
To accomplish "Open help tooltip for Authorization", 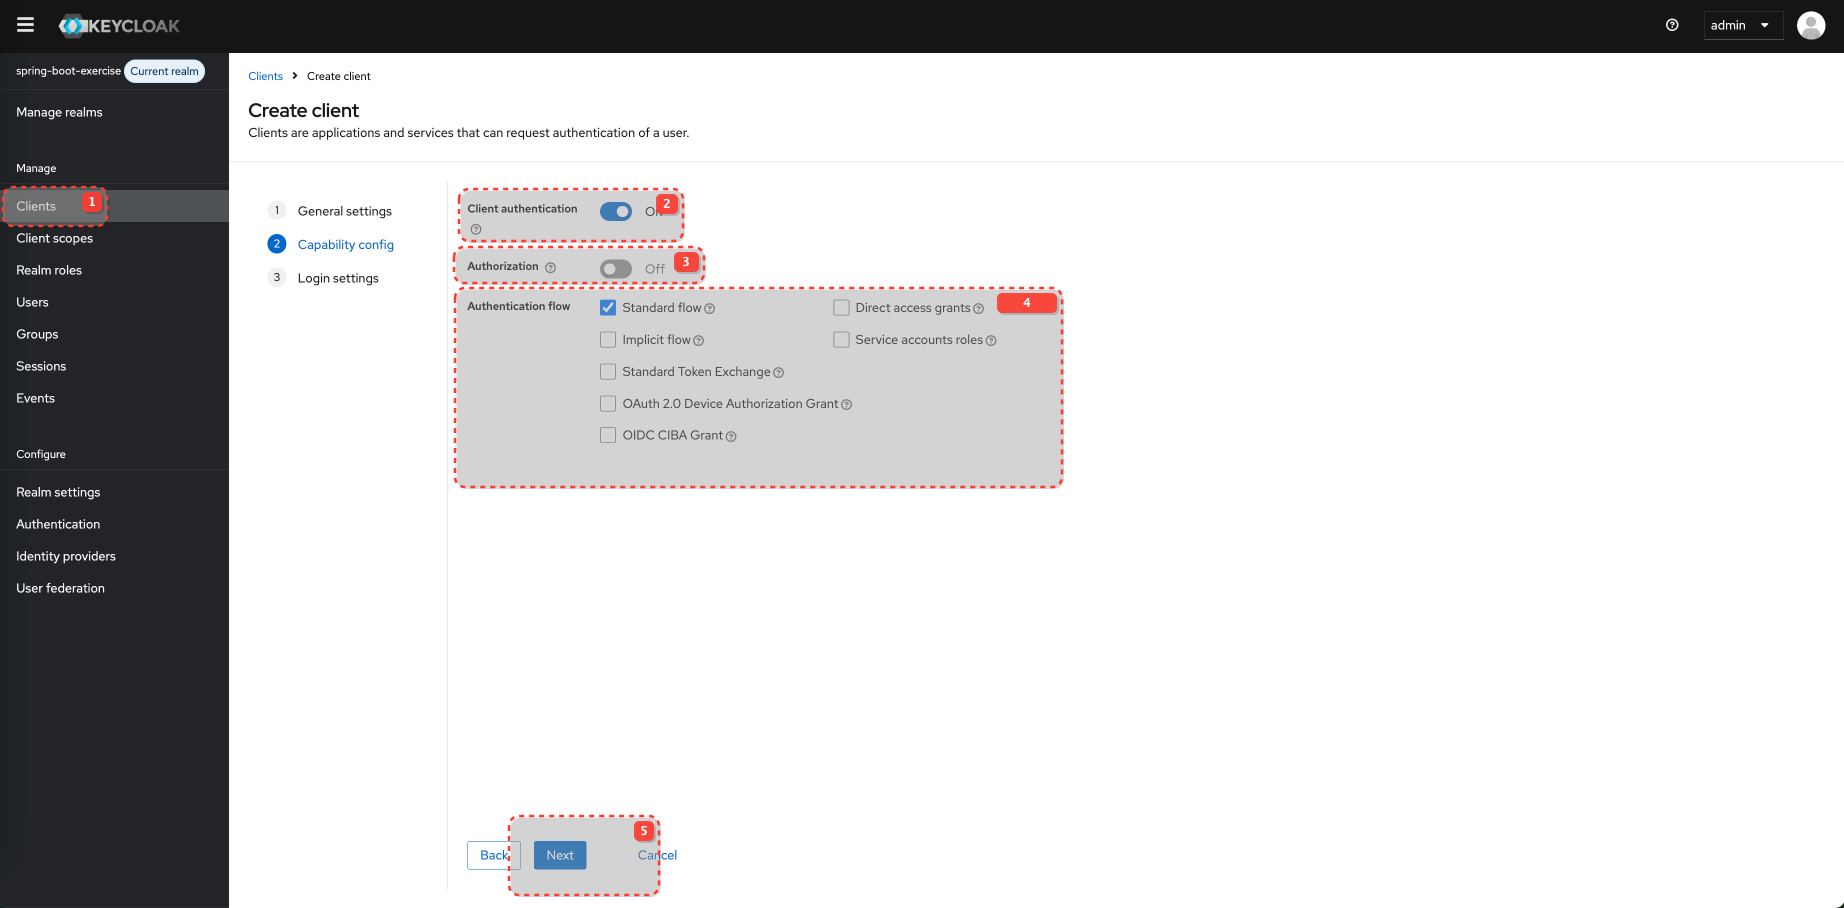I will [x=551, y=266].
